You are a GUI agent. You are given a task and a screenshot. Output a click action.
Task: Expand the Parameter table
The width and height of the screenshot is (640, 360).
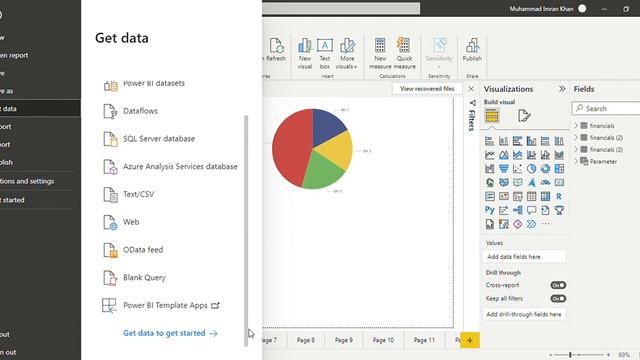[x=576, y=161]
